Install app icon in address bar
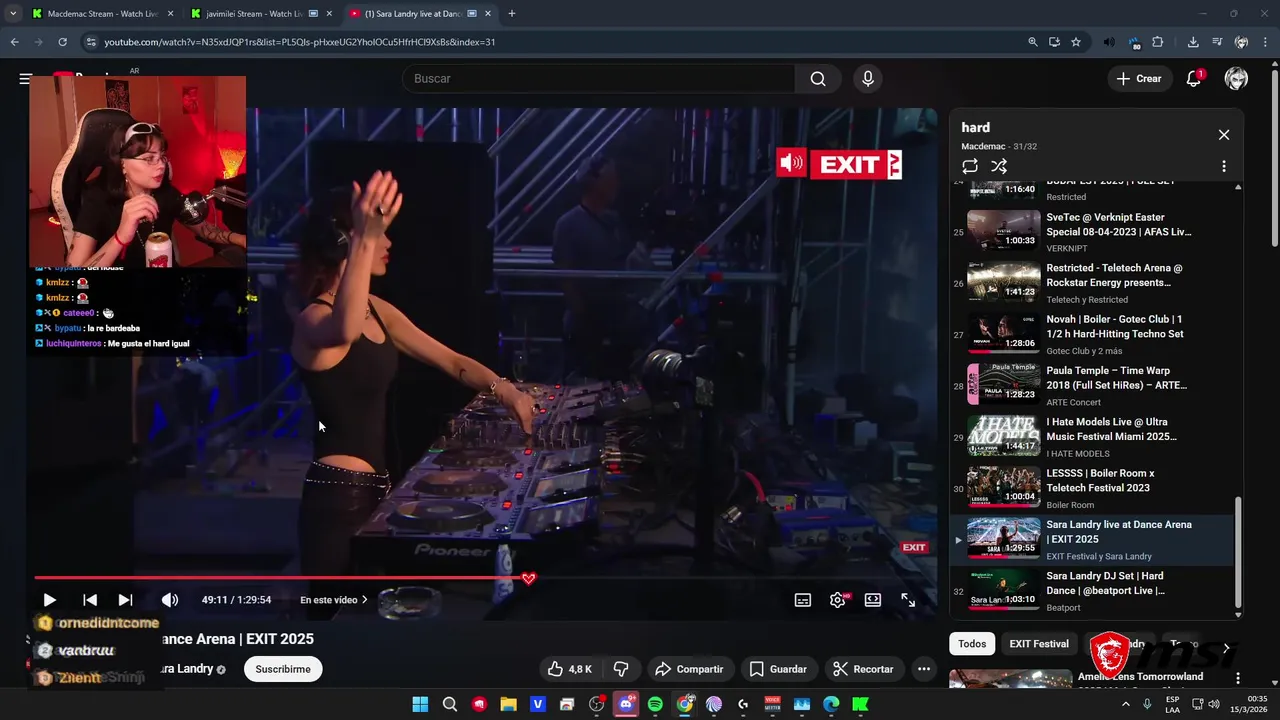The width and height of the screenshot is (1280, 720). [x=1054, y=42]
